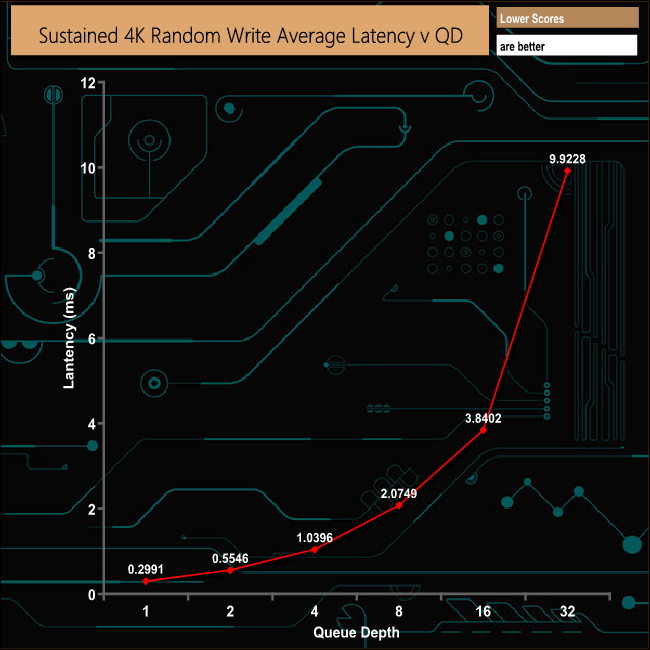Click the y-axis tick label 0
The width and height of the screenshot is (650, 650).
(92, 595)
